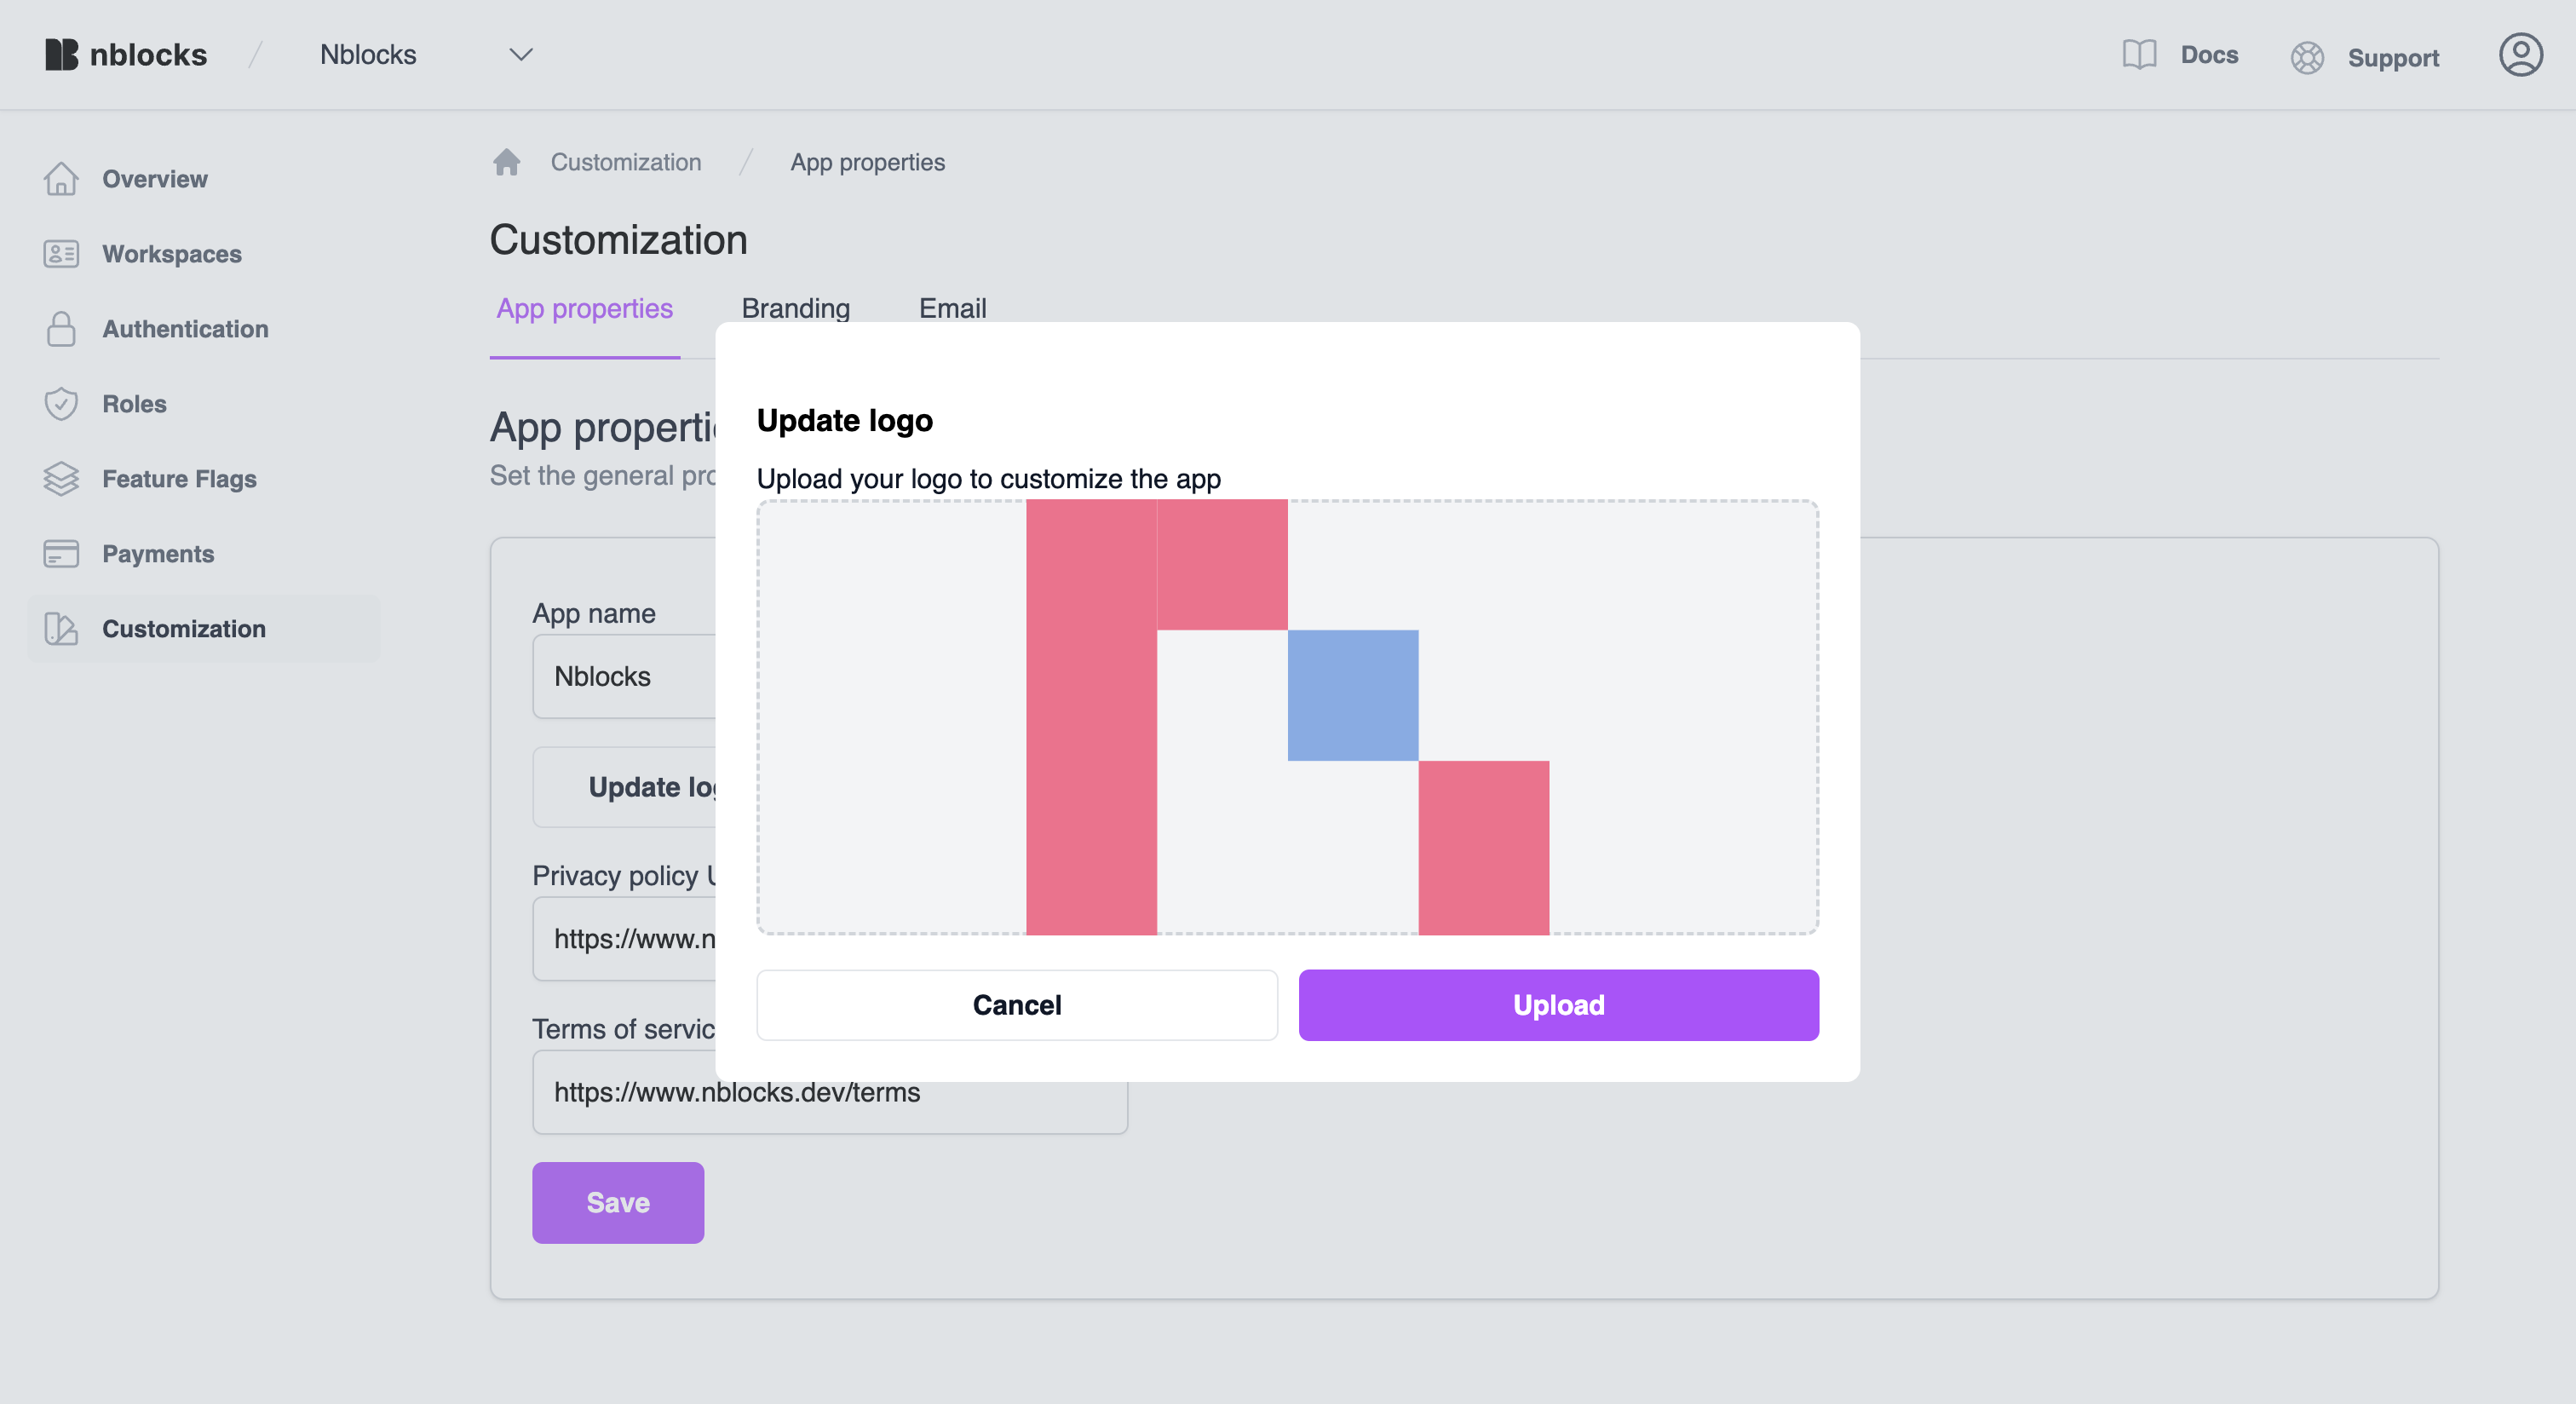Click the Payments credit card icon
The width and height of the screenshot is (2576, 1404).
tap(61, 554)
